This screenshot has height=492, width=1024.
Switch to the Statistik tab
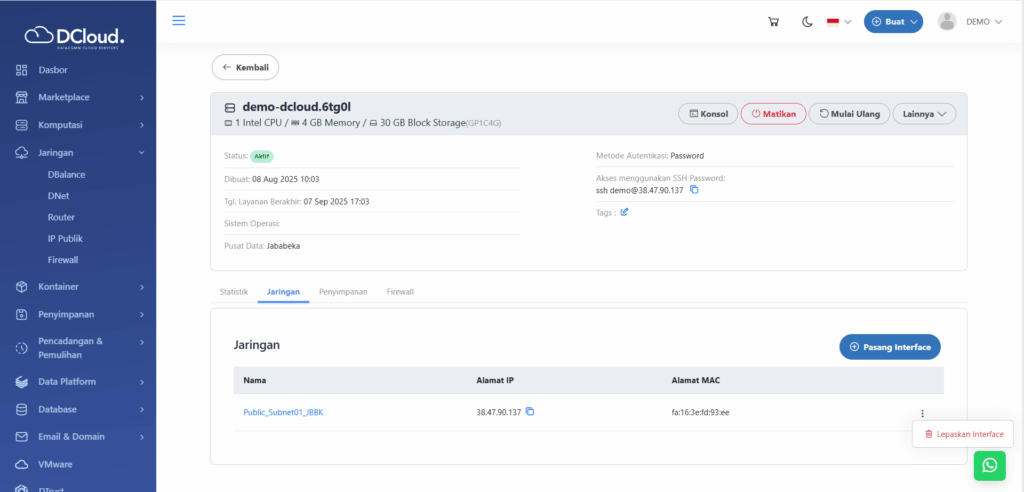coord(233,292)
